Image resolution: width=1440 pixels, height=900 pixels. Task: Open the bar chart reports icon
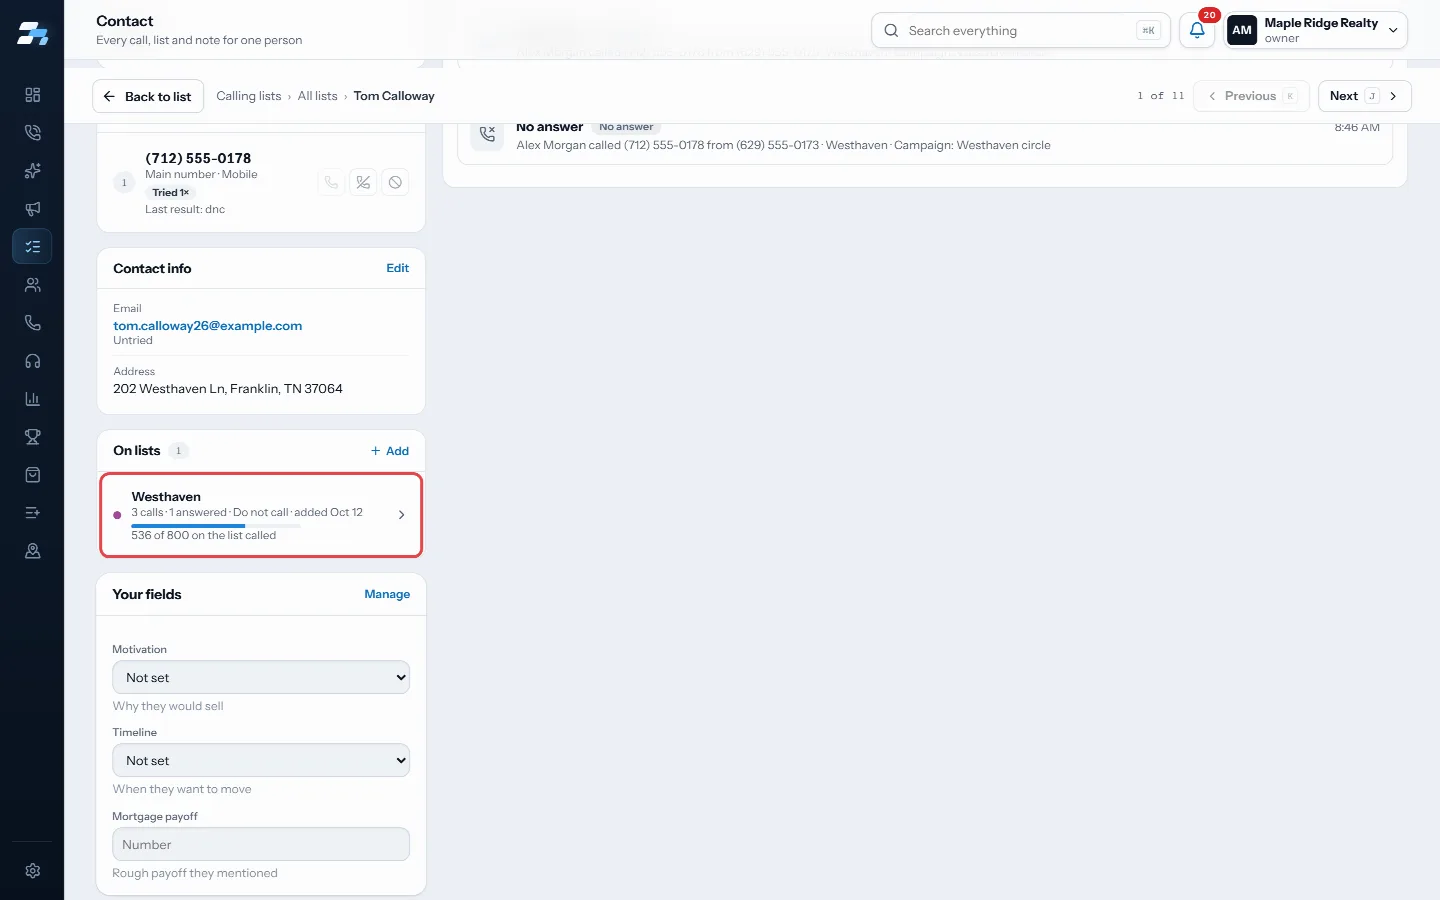tap(32, 399)
